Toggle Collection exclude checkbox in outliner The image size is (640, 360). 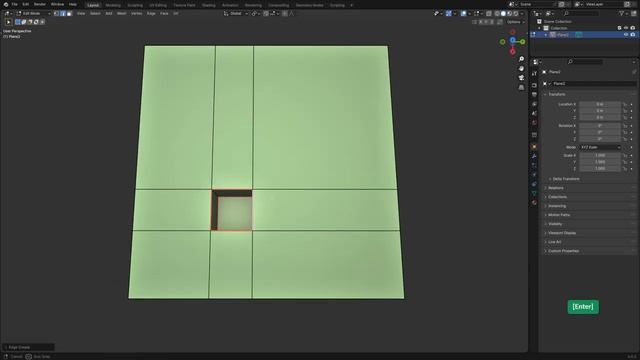click(619, 28)
